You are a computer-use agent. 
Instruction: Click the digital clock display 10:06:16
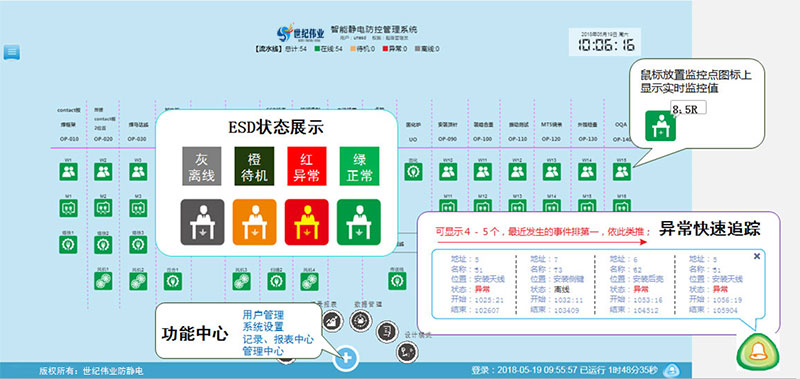pyautogui.click(x=607, y=45)
